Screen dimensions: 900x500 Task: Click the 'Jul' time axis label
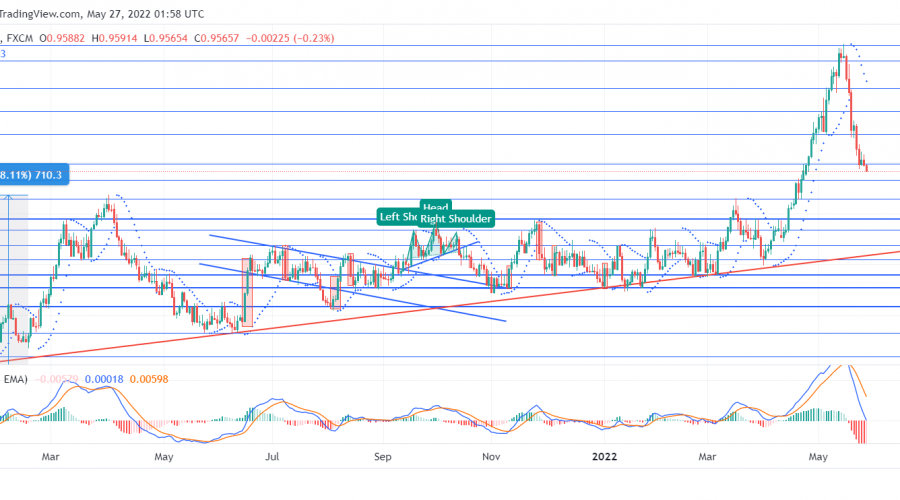272,457
